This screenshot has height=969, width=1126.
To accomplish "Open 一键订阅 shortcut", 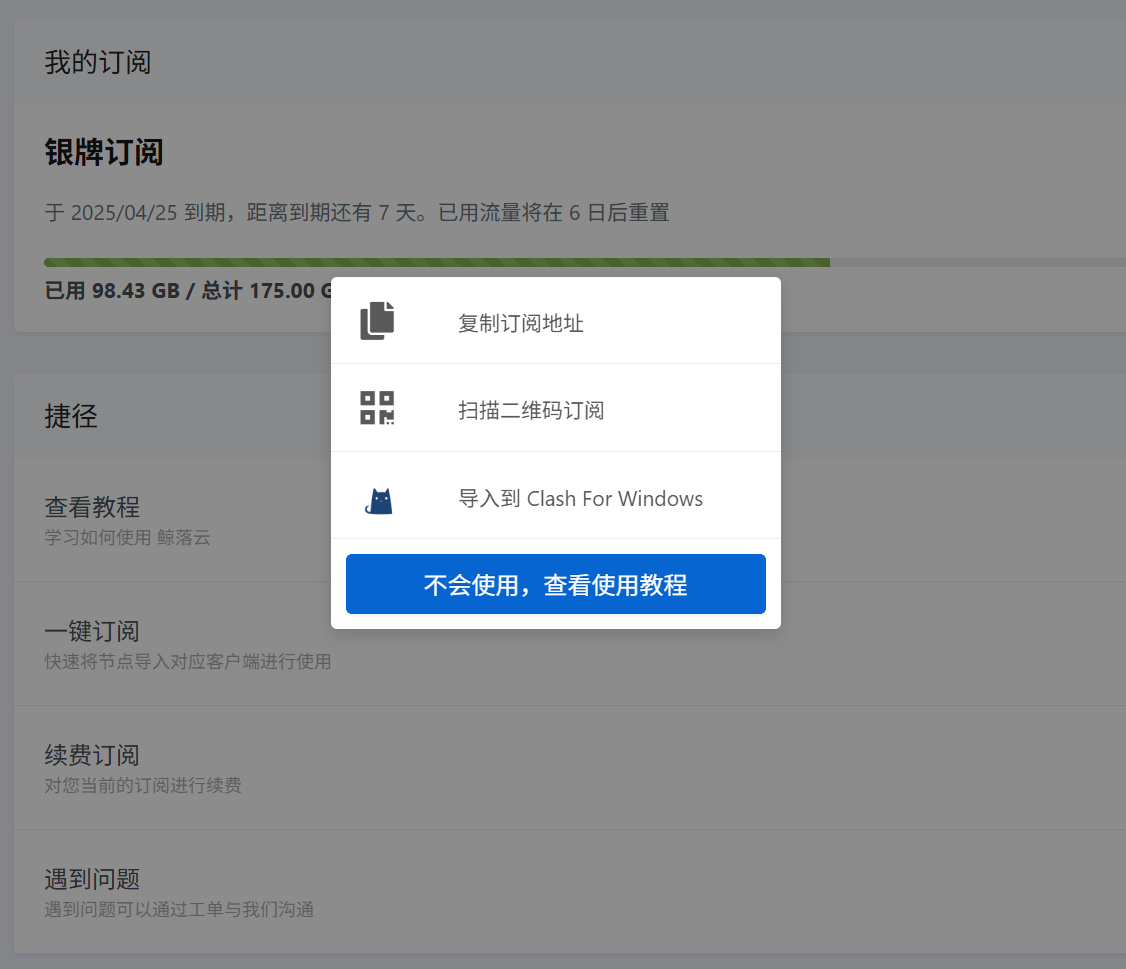I will point(92,631).
